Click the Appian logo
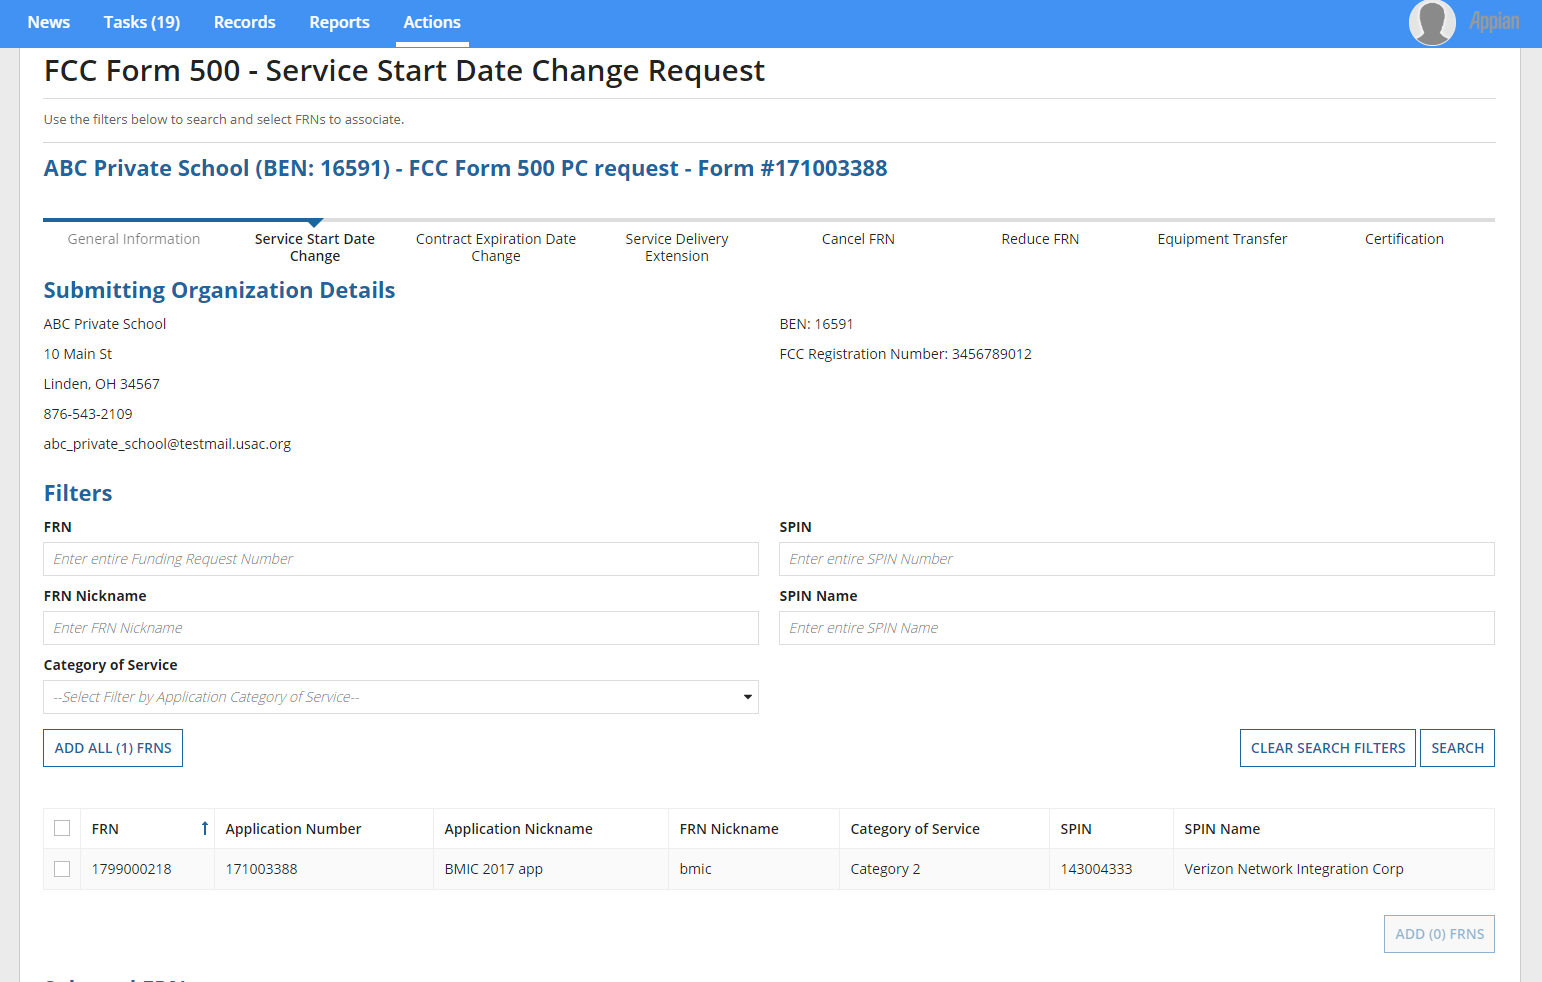 pyautogui.click(x=1494, y=22)
